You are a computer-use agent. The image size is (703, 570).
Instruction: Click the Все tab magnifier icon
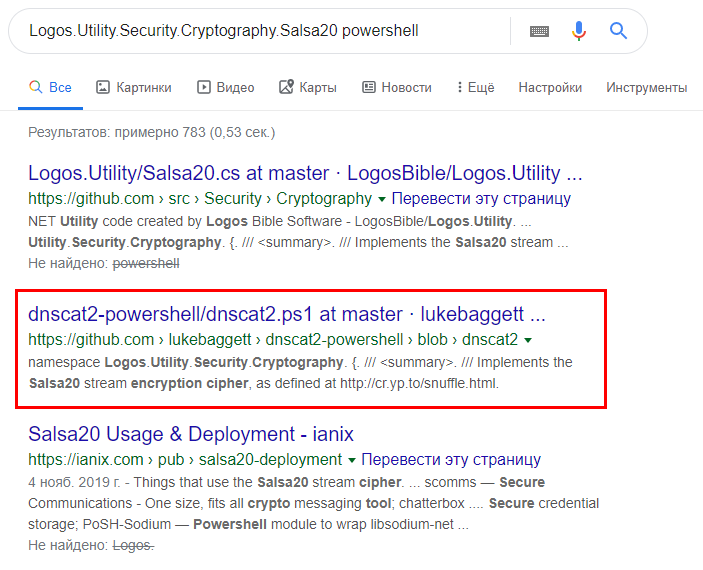pos(35,87)
